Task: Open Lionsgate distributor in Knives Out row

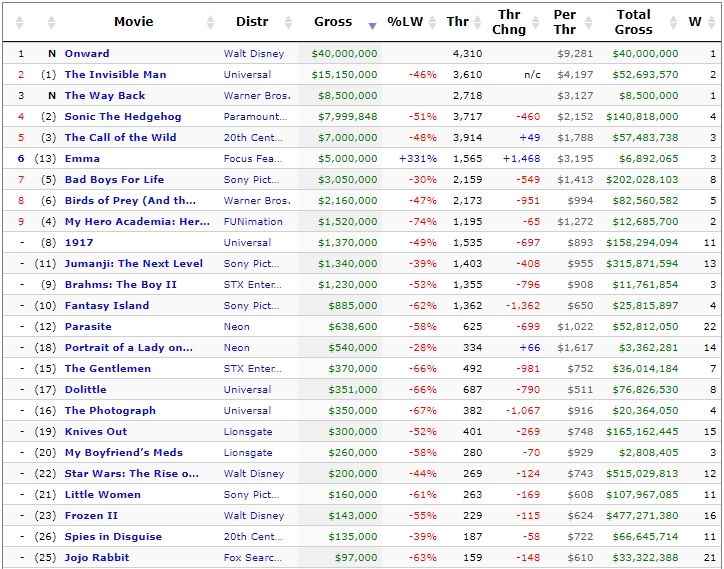Action: (248, 432)
